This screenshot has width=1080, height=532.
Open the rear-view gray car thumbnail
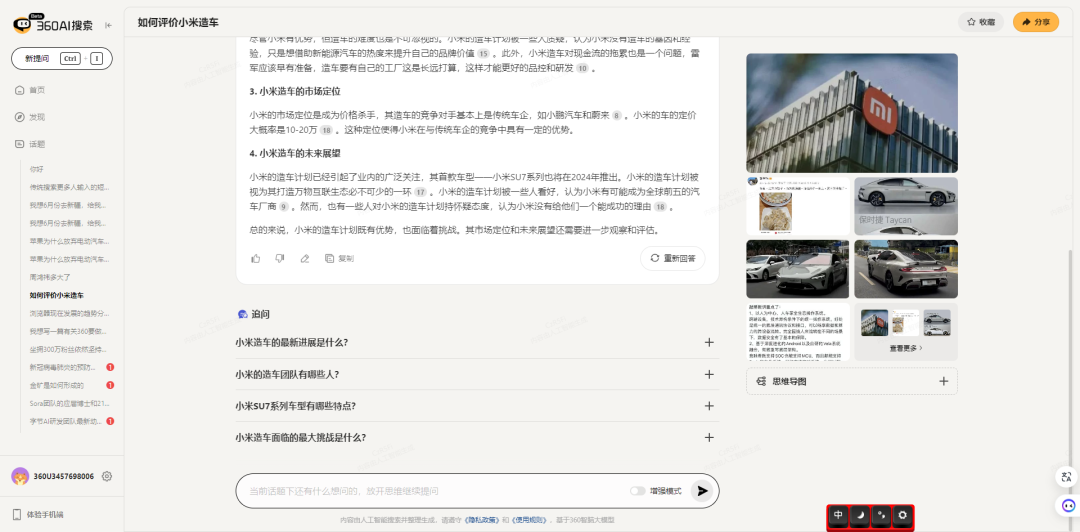[906, 269]
